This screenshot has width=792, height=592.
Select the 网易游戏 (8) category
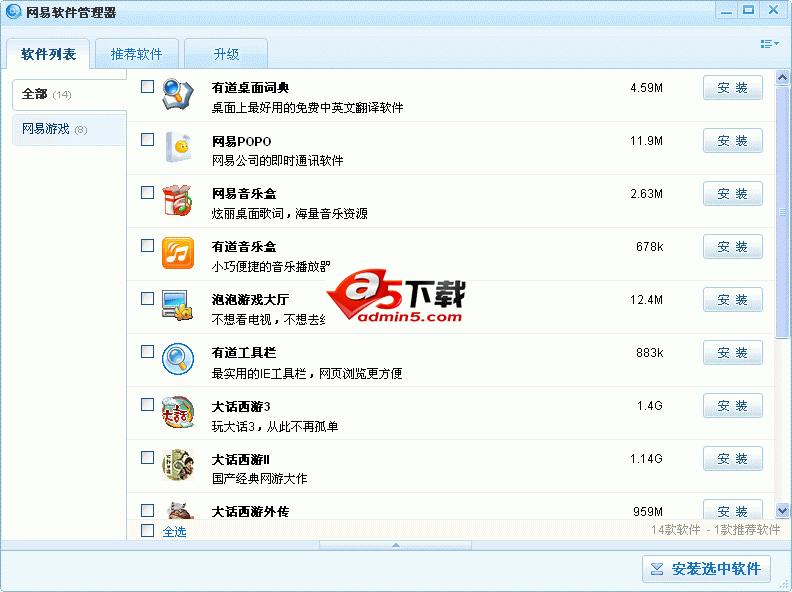click(x=69, y=130)
